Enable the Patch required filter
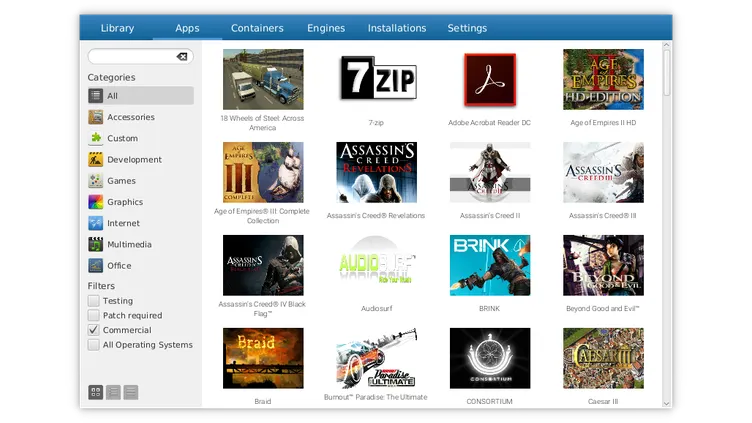Viewport: 752px width, 423px height. tap(94, 315)
